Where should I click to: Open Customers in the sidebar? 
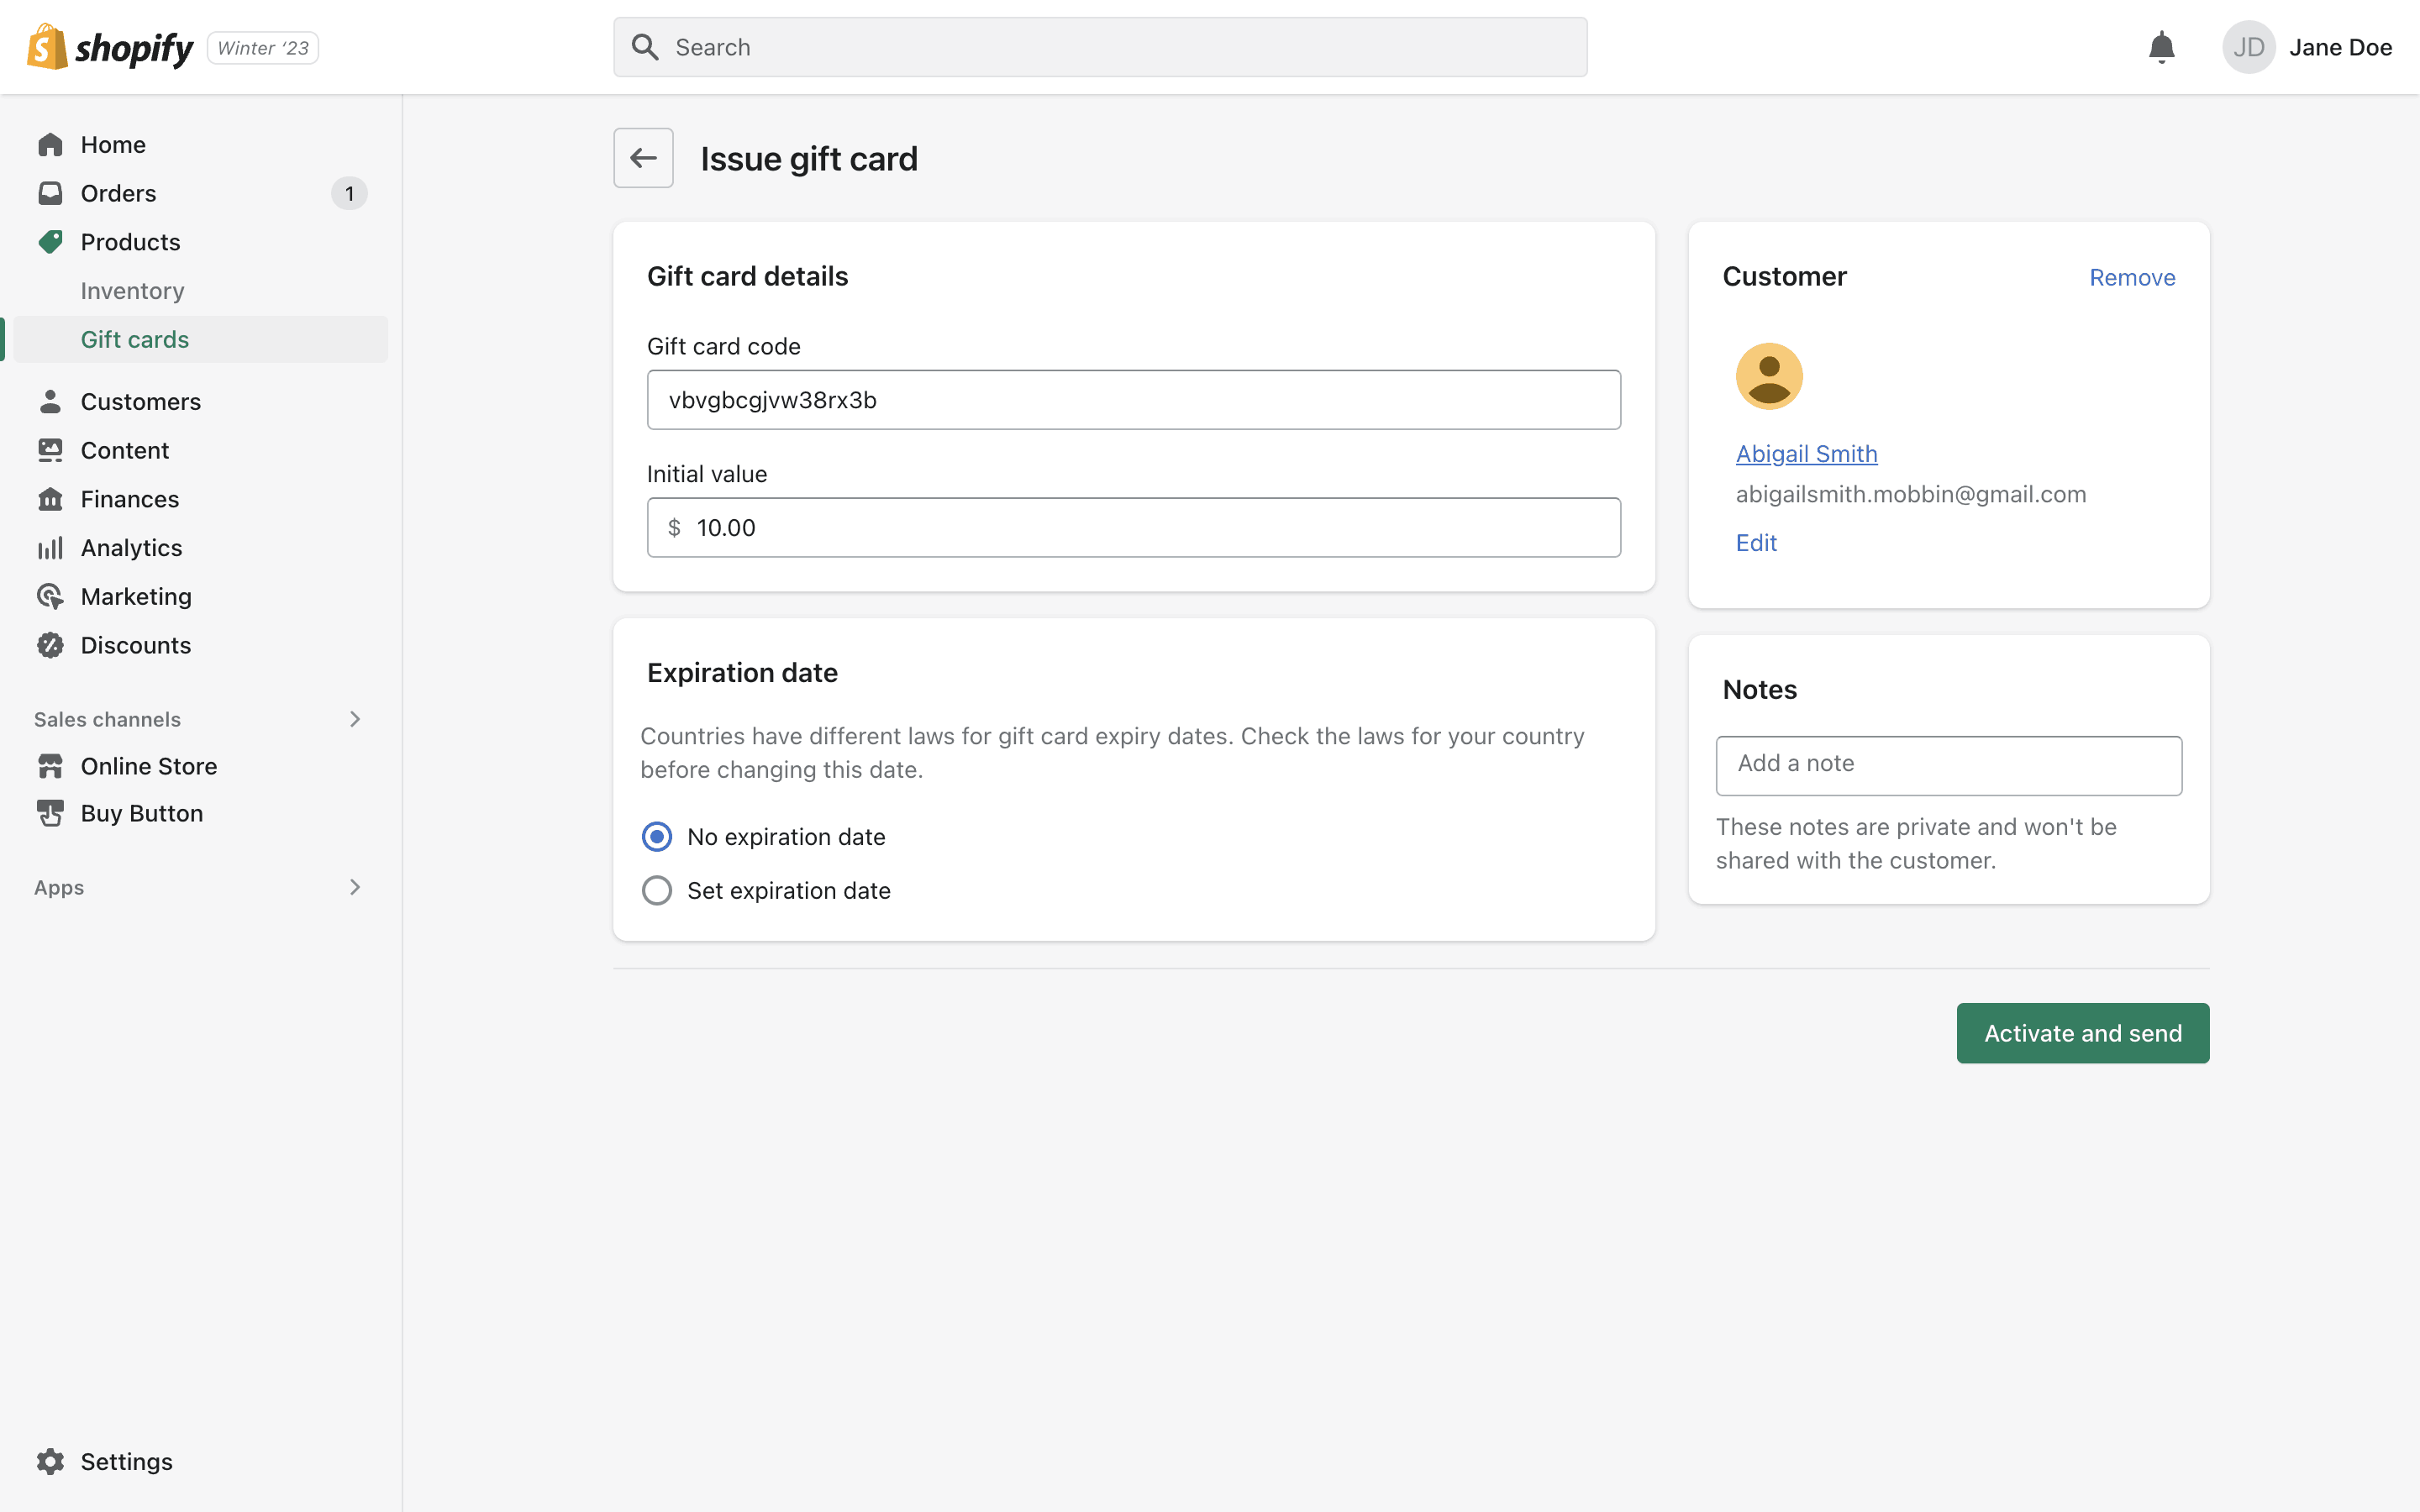(140, 402)
